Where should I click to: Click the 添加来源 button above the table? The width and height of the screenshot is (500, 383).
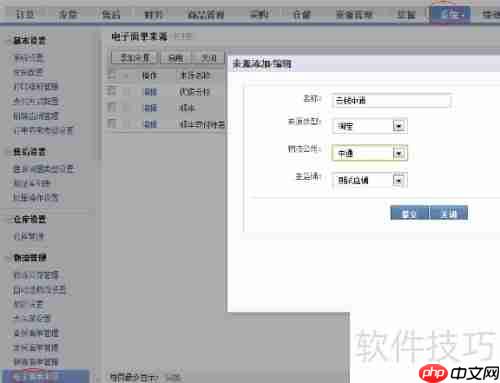tap(134, 58)
